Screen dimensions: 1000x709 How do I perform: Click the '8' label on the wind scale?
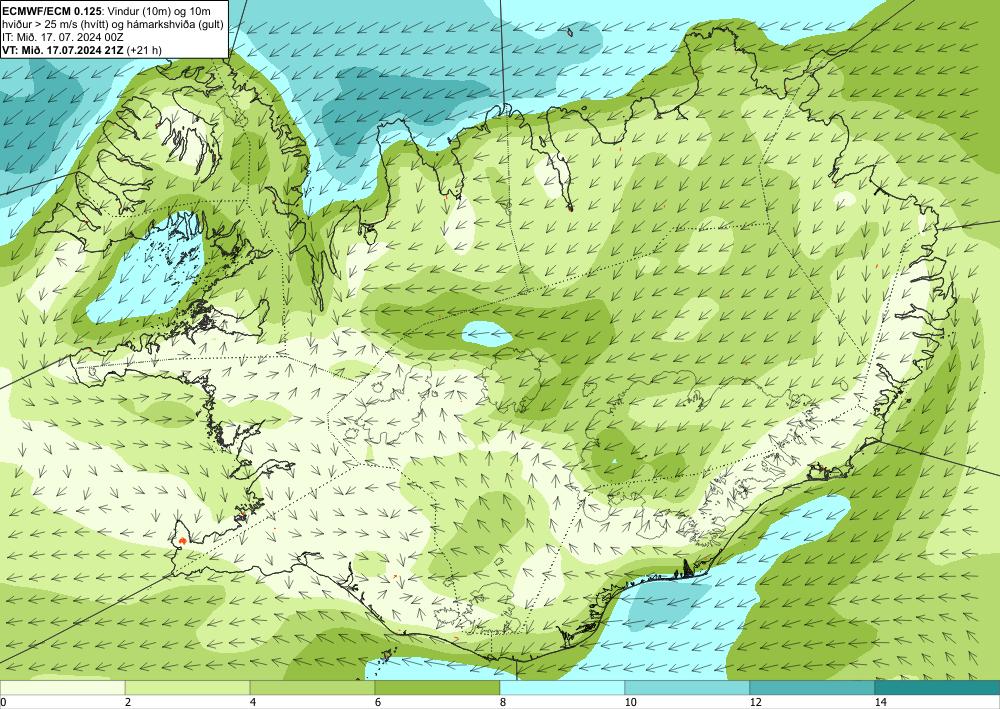pos(503,702)
